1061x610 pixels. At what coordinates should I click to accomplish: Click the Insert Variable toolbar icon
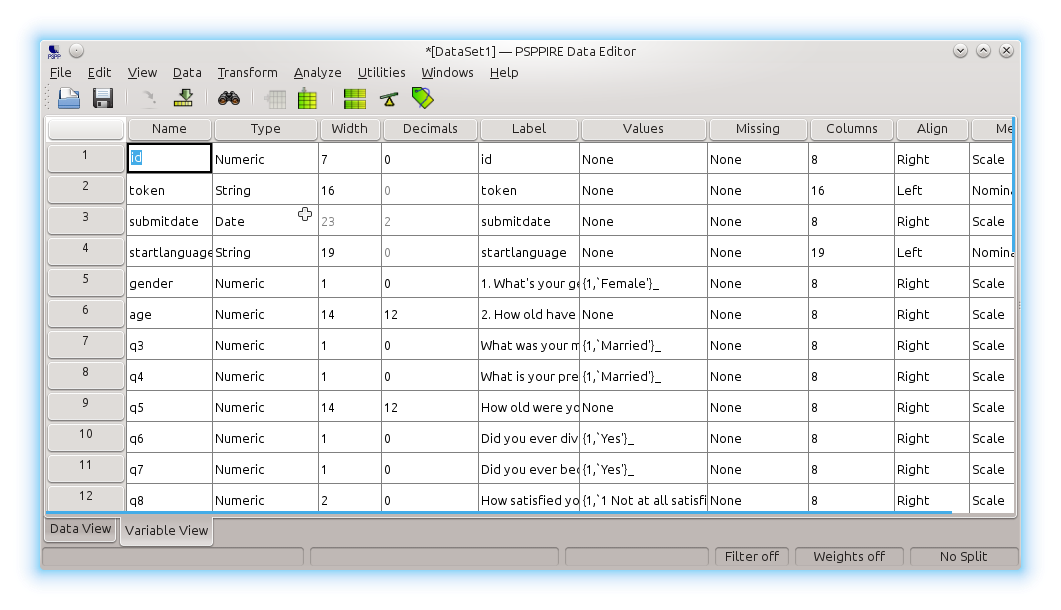click(x=307, y=99)
